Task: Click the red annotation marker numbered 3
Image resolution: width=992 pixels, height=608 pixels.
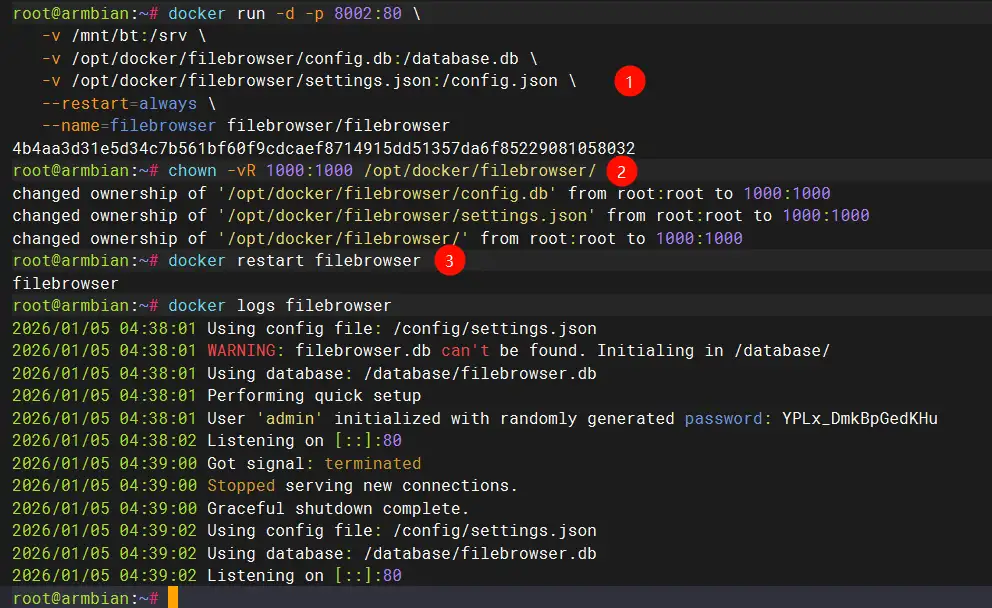Action: point(450,262)
